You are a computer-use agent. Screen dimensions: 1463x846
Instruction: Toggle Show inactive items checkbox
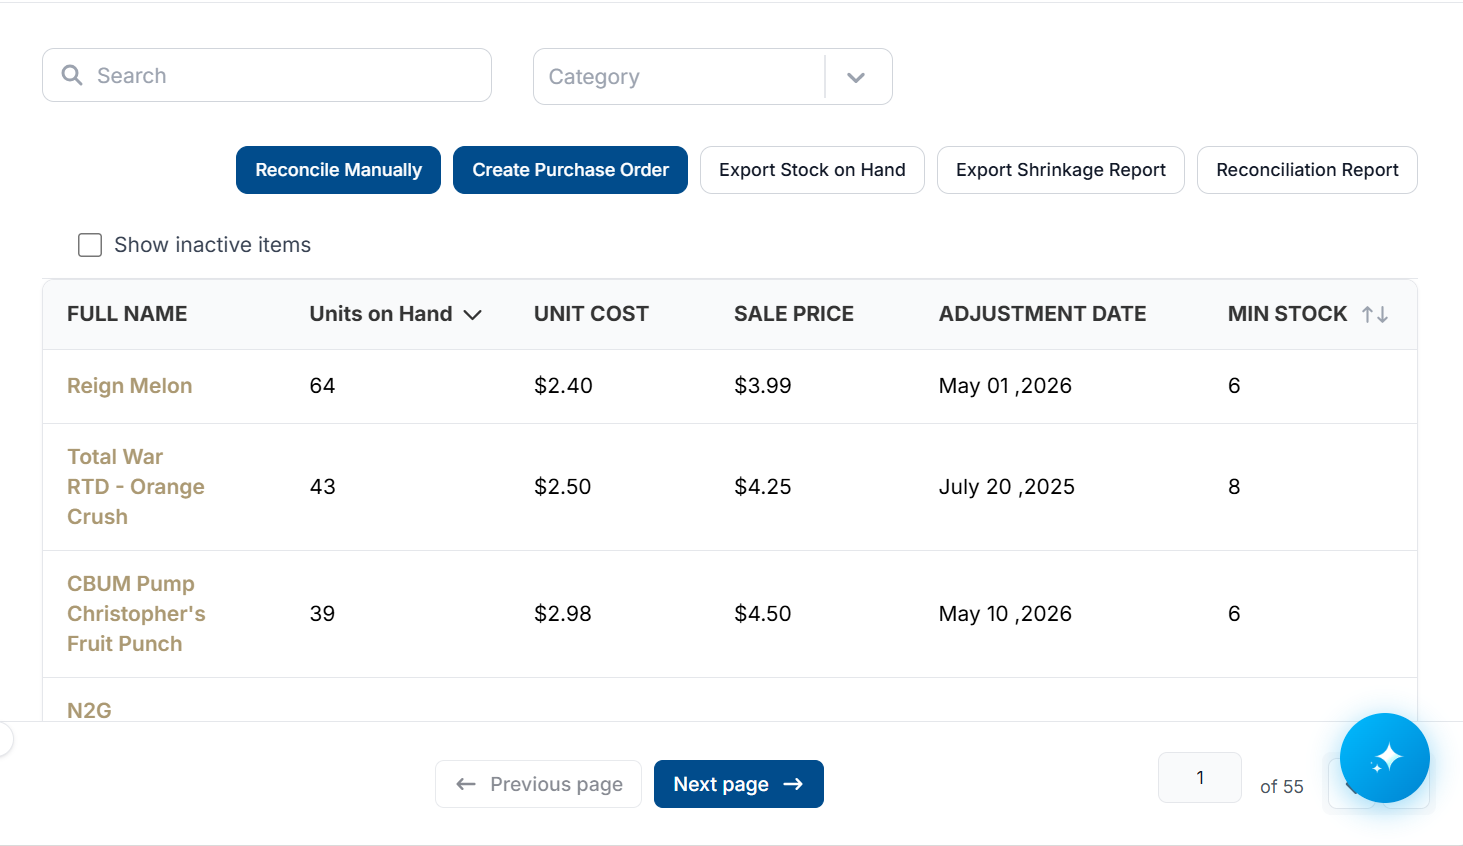coord(90,245)
